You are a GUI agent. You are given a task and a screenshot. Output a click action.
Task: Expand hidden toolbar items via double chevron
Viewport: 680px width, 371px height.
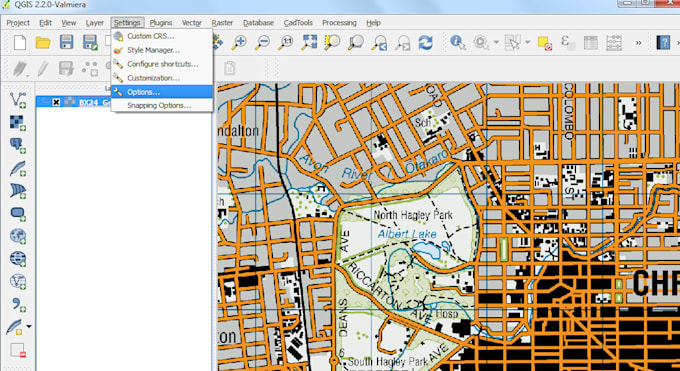click(x=638, y=43)
